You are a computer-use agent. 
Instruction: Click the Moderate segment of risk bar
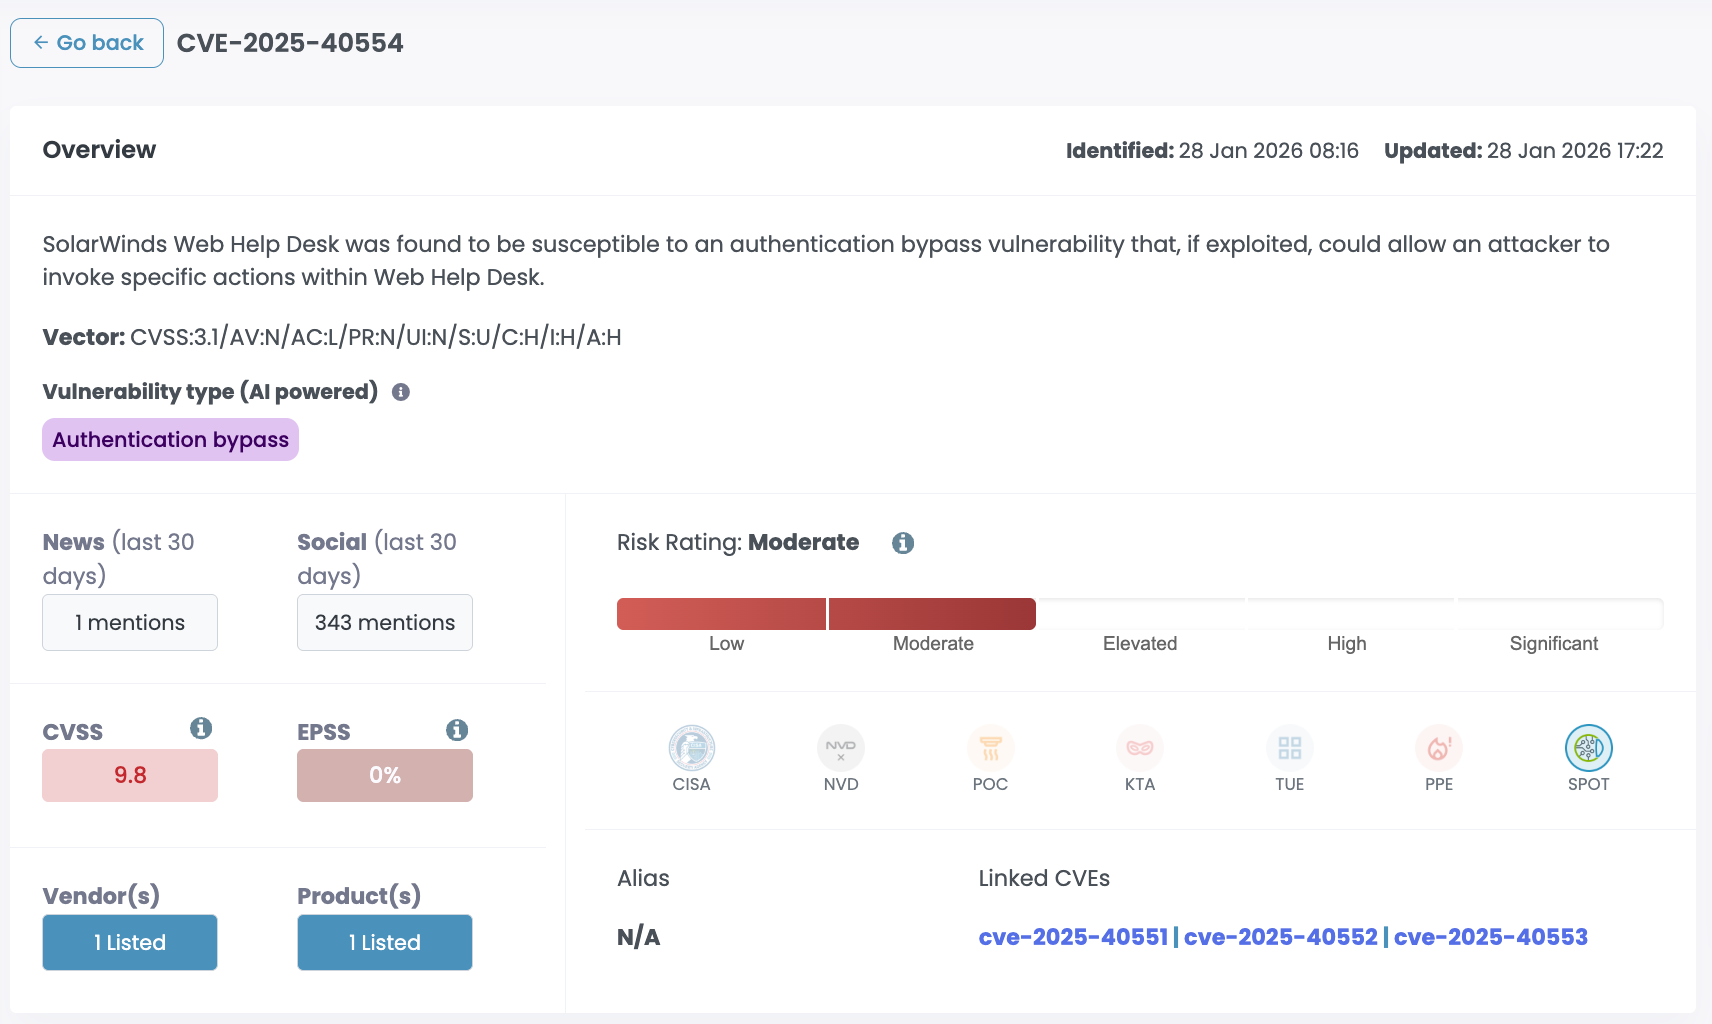932,614
